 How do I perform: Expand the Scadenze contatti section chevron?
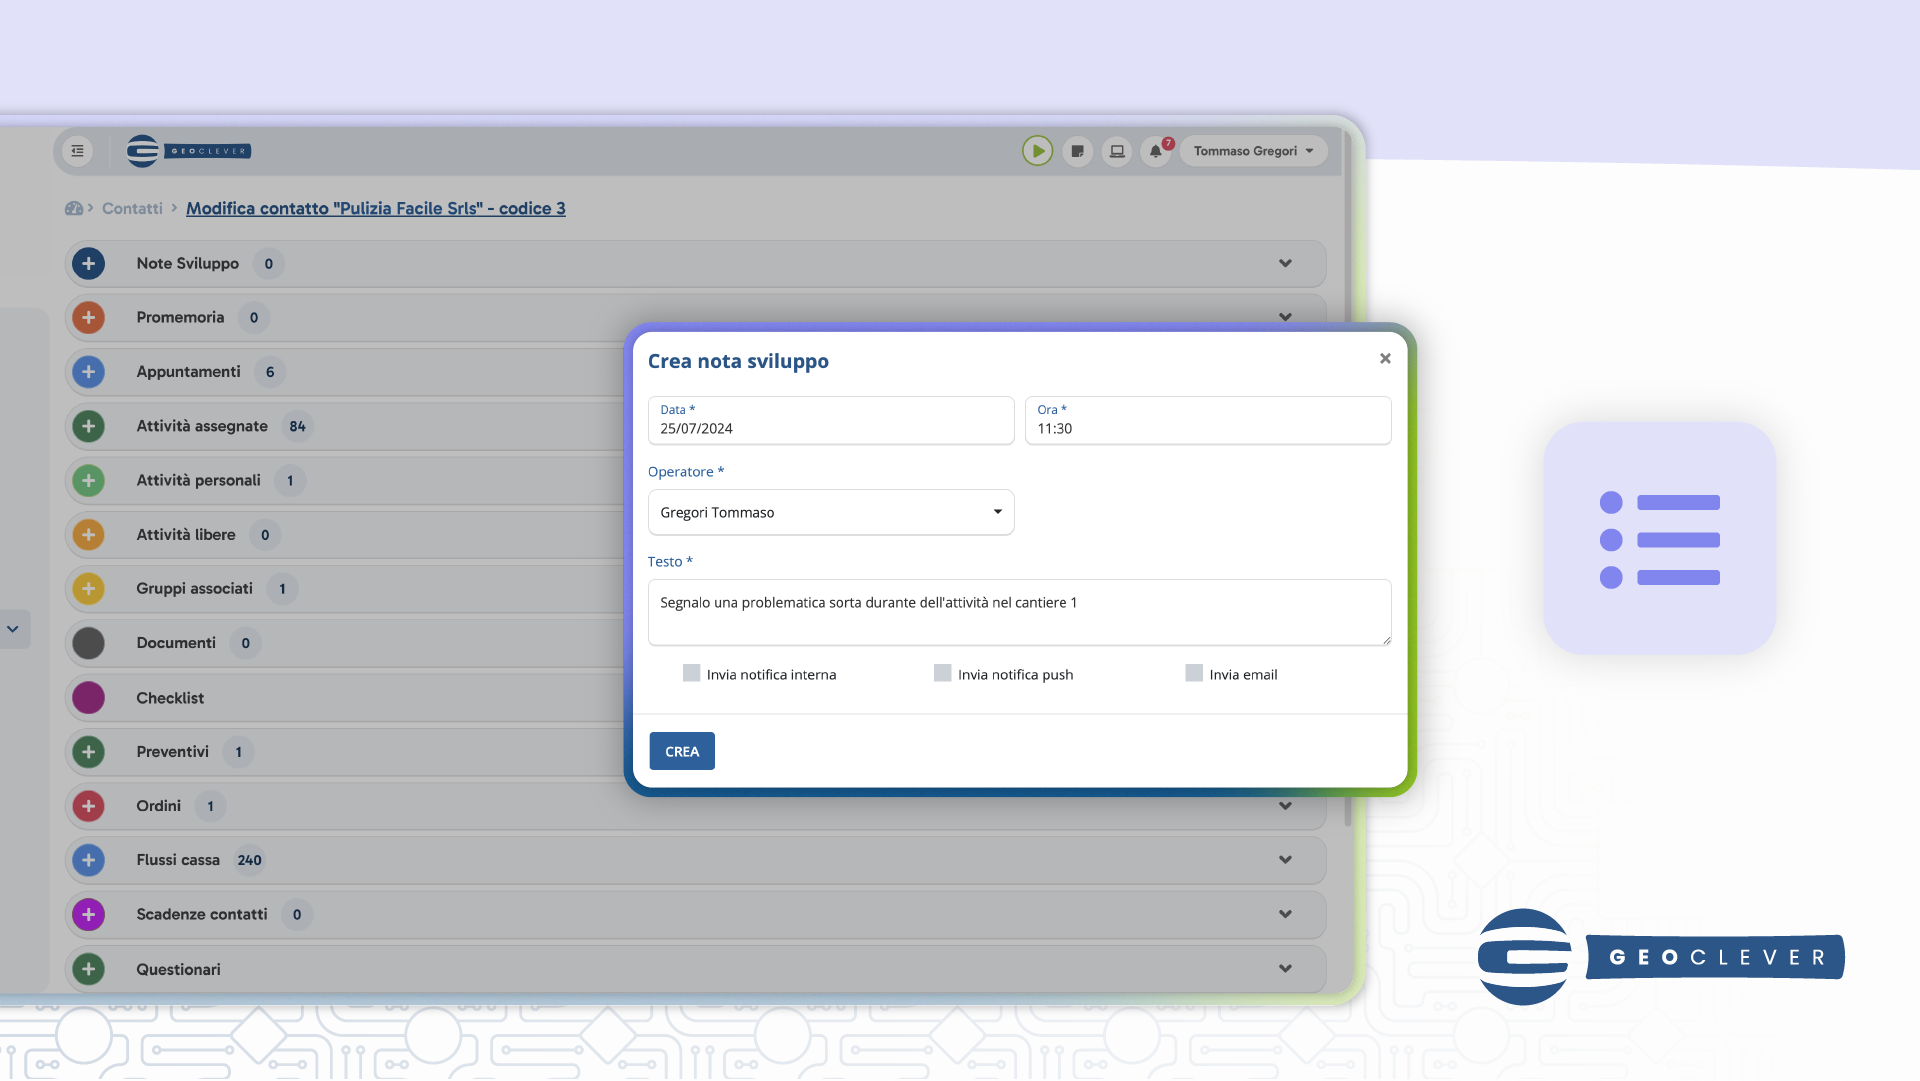click(1285, 914)
